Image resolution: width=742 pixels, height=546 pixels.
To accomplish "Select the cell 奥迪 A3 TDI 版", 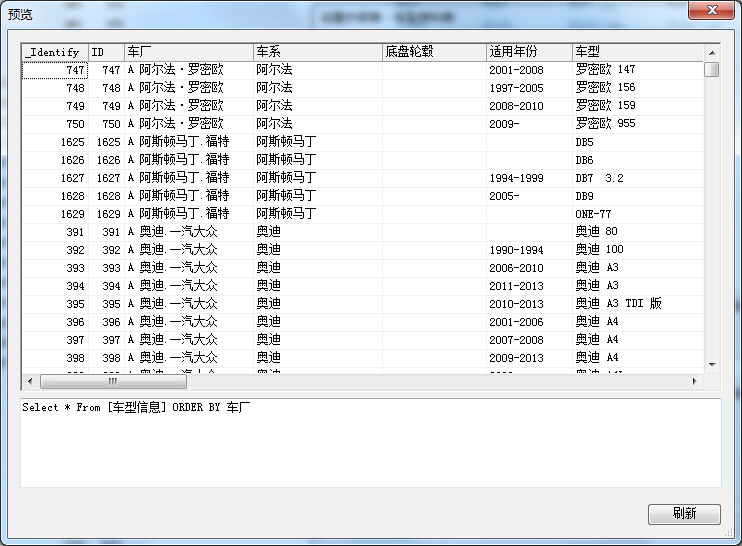I will [x=638, y=304].
